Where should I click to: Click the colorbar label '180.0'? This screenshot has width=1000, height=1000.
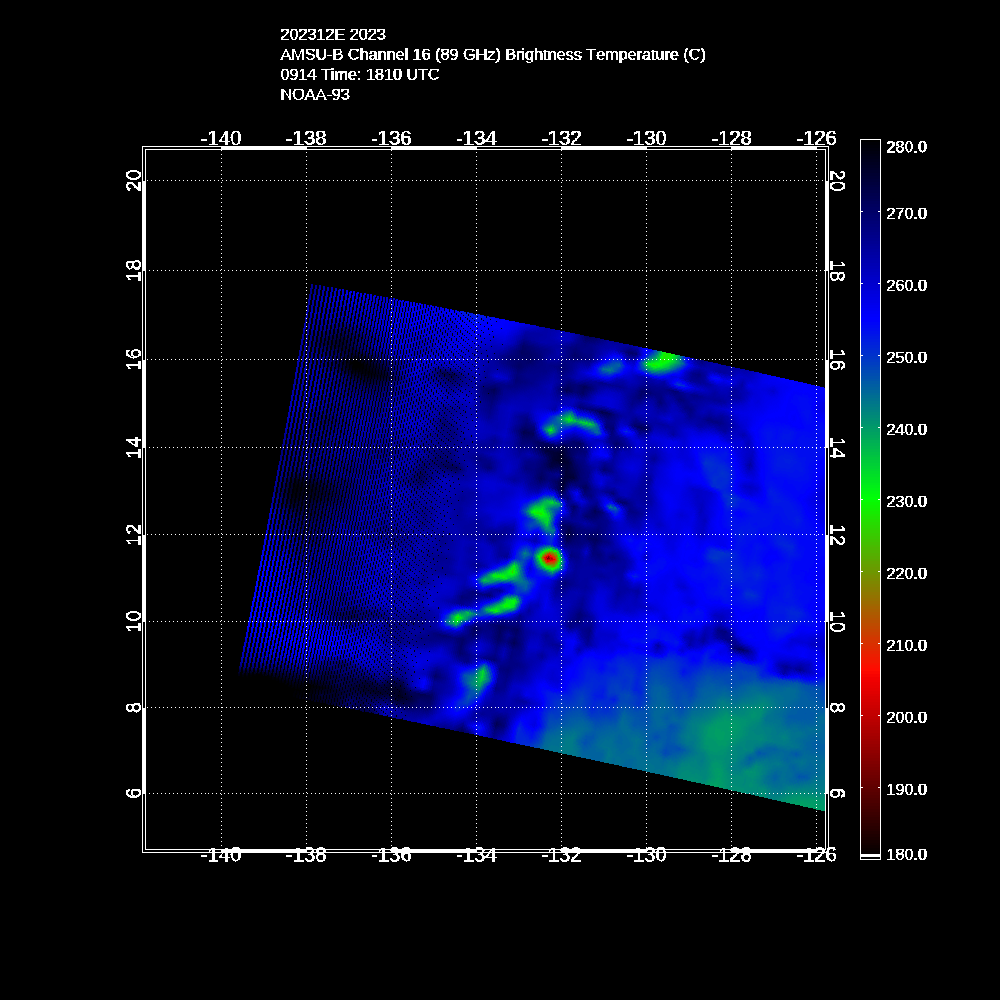(x=906, y=855)
